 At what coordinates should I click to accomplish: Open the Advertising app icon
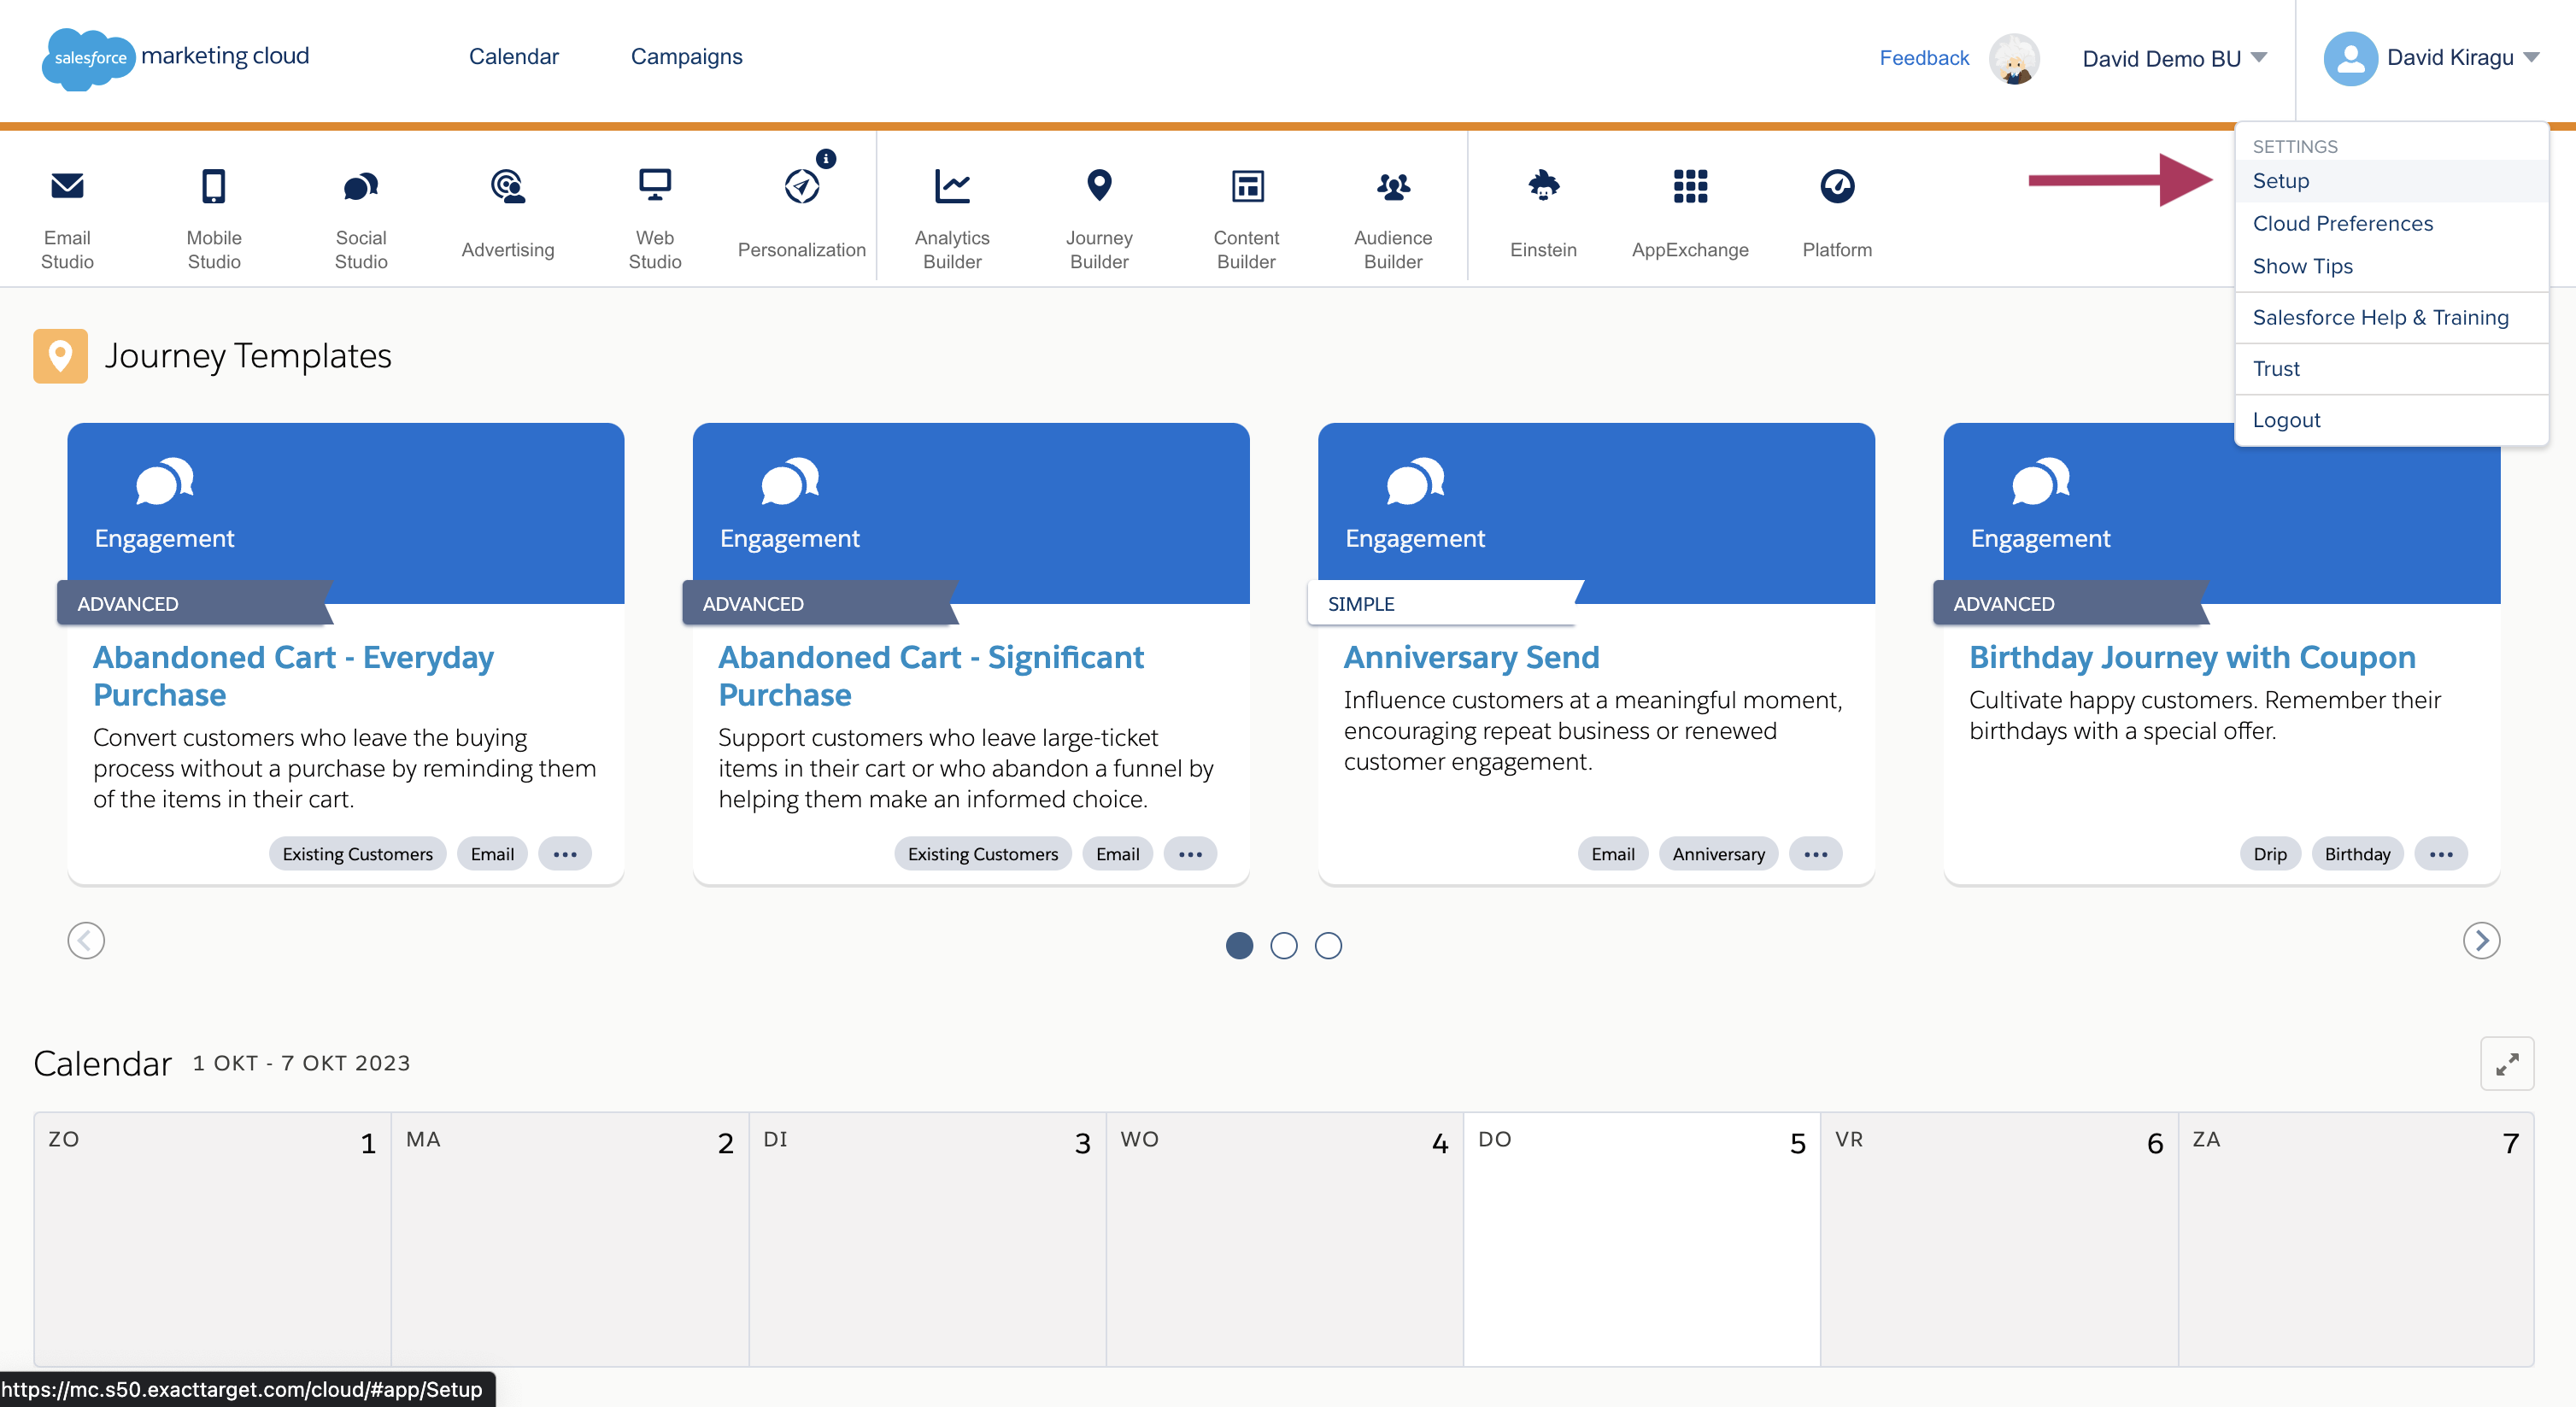click(x=508, y=186)
